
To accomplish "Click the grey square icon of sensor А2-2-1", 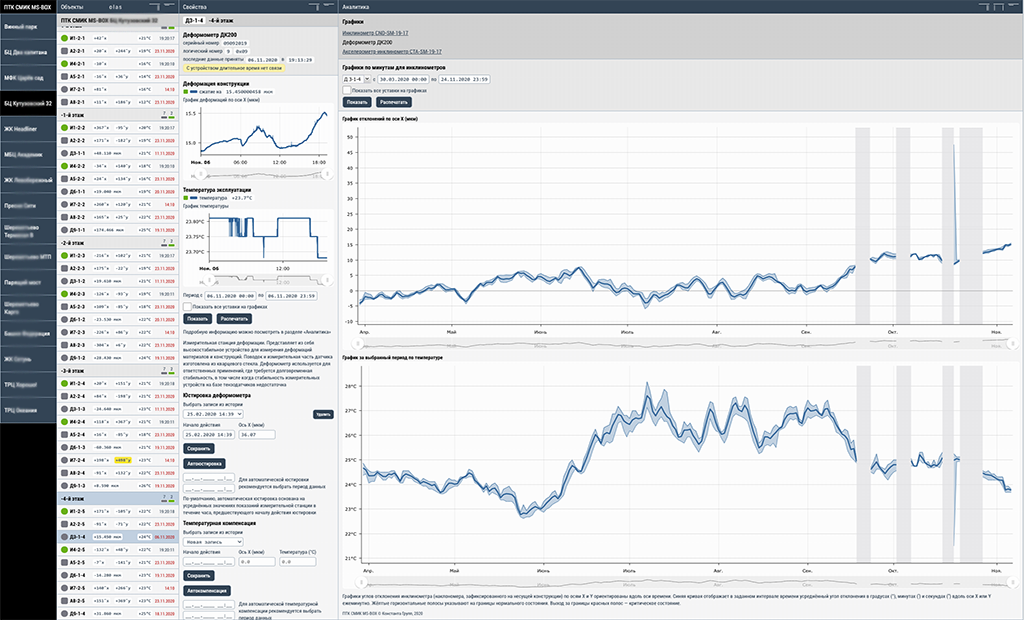I will [x=64, y=50].
